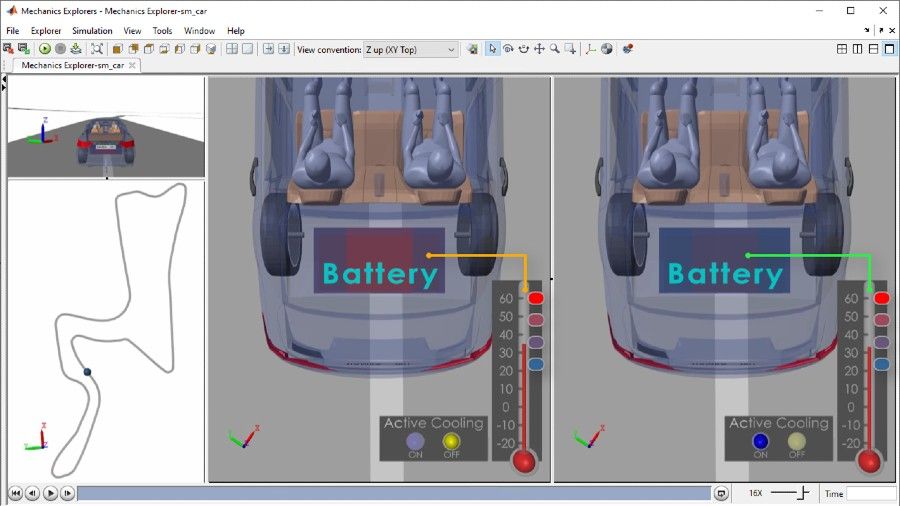Open the Explorer menu
This screenshot has width=900, height=506.
46,31
